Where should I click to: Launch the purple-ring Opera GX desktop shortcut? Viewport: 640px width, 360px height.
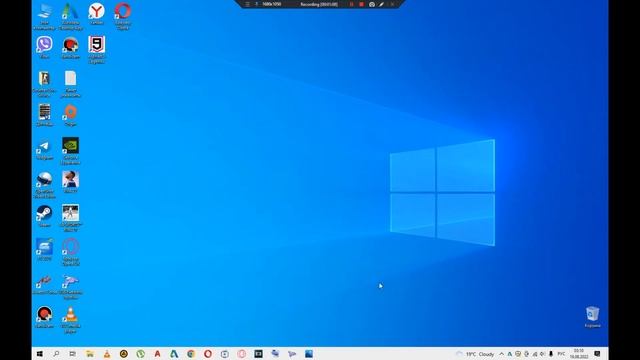70,252
